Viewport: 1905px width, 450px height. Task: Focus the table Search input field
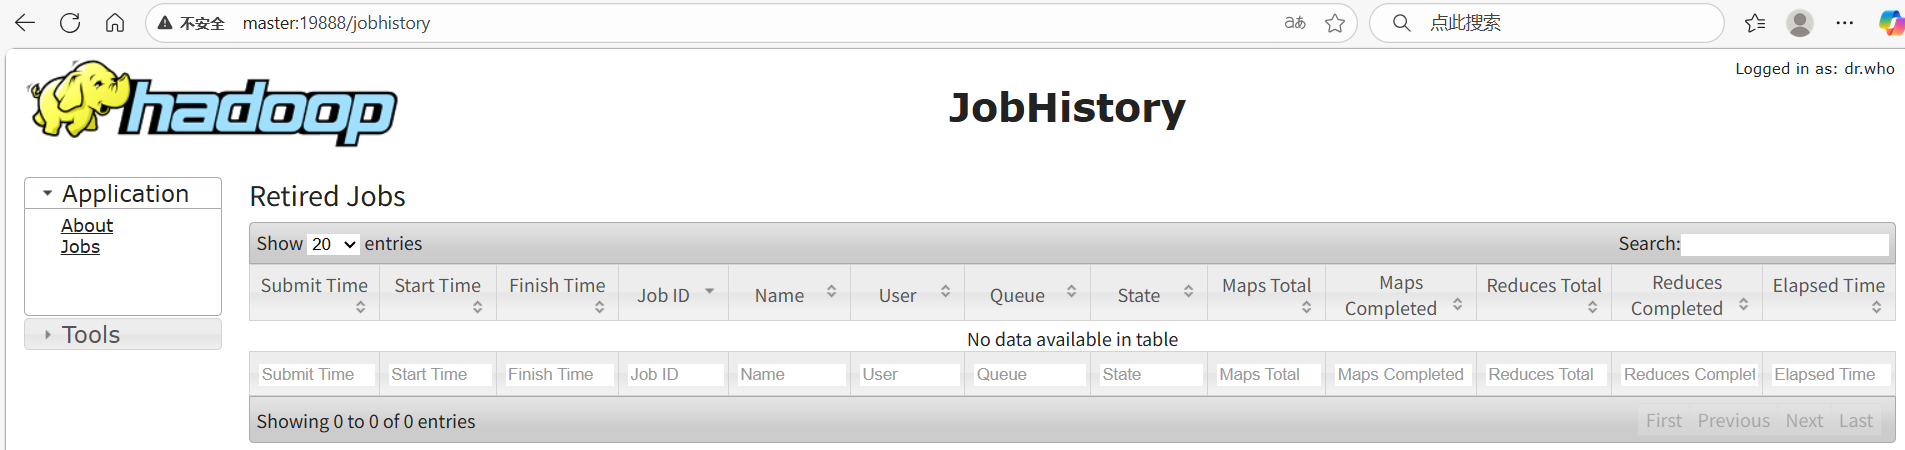[1785, 244]
